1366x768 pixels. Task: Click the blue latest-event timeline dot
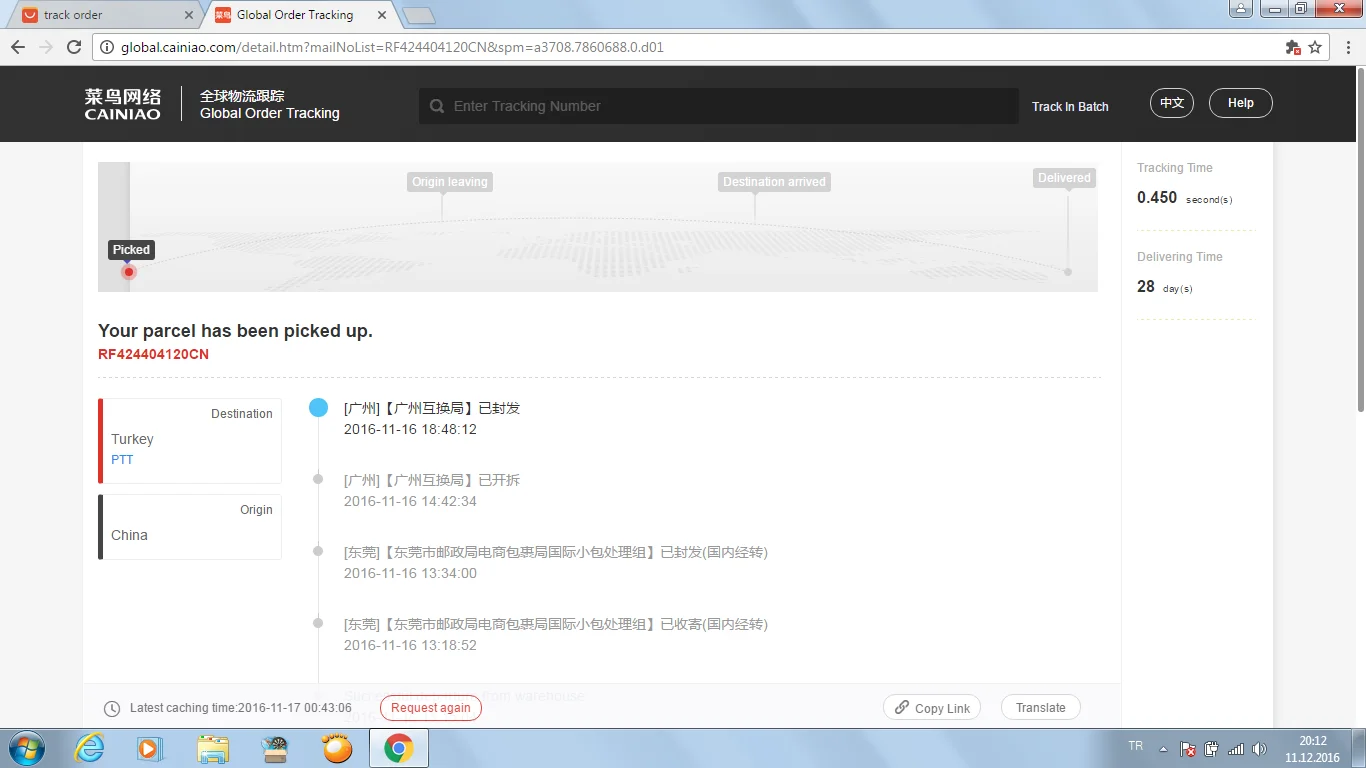[x=318, y=407]
